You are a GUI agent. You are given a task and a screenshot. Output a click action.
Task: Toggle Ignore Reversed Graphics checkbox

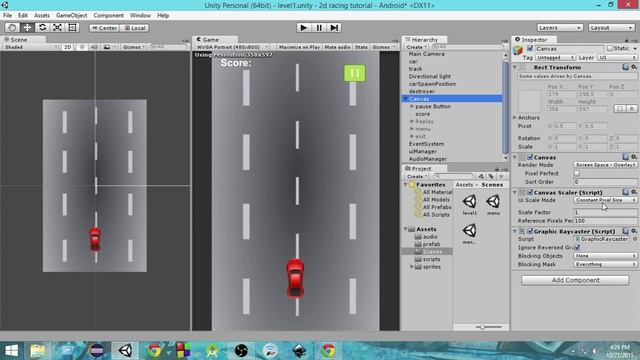pyautogui.click(x=577, y=247)
